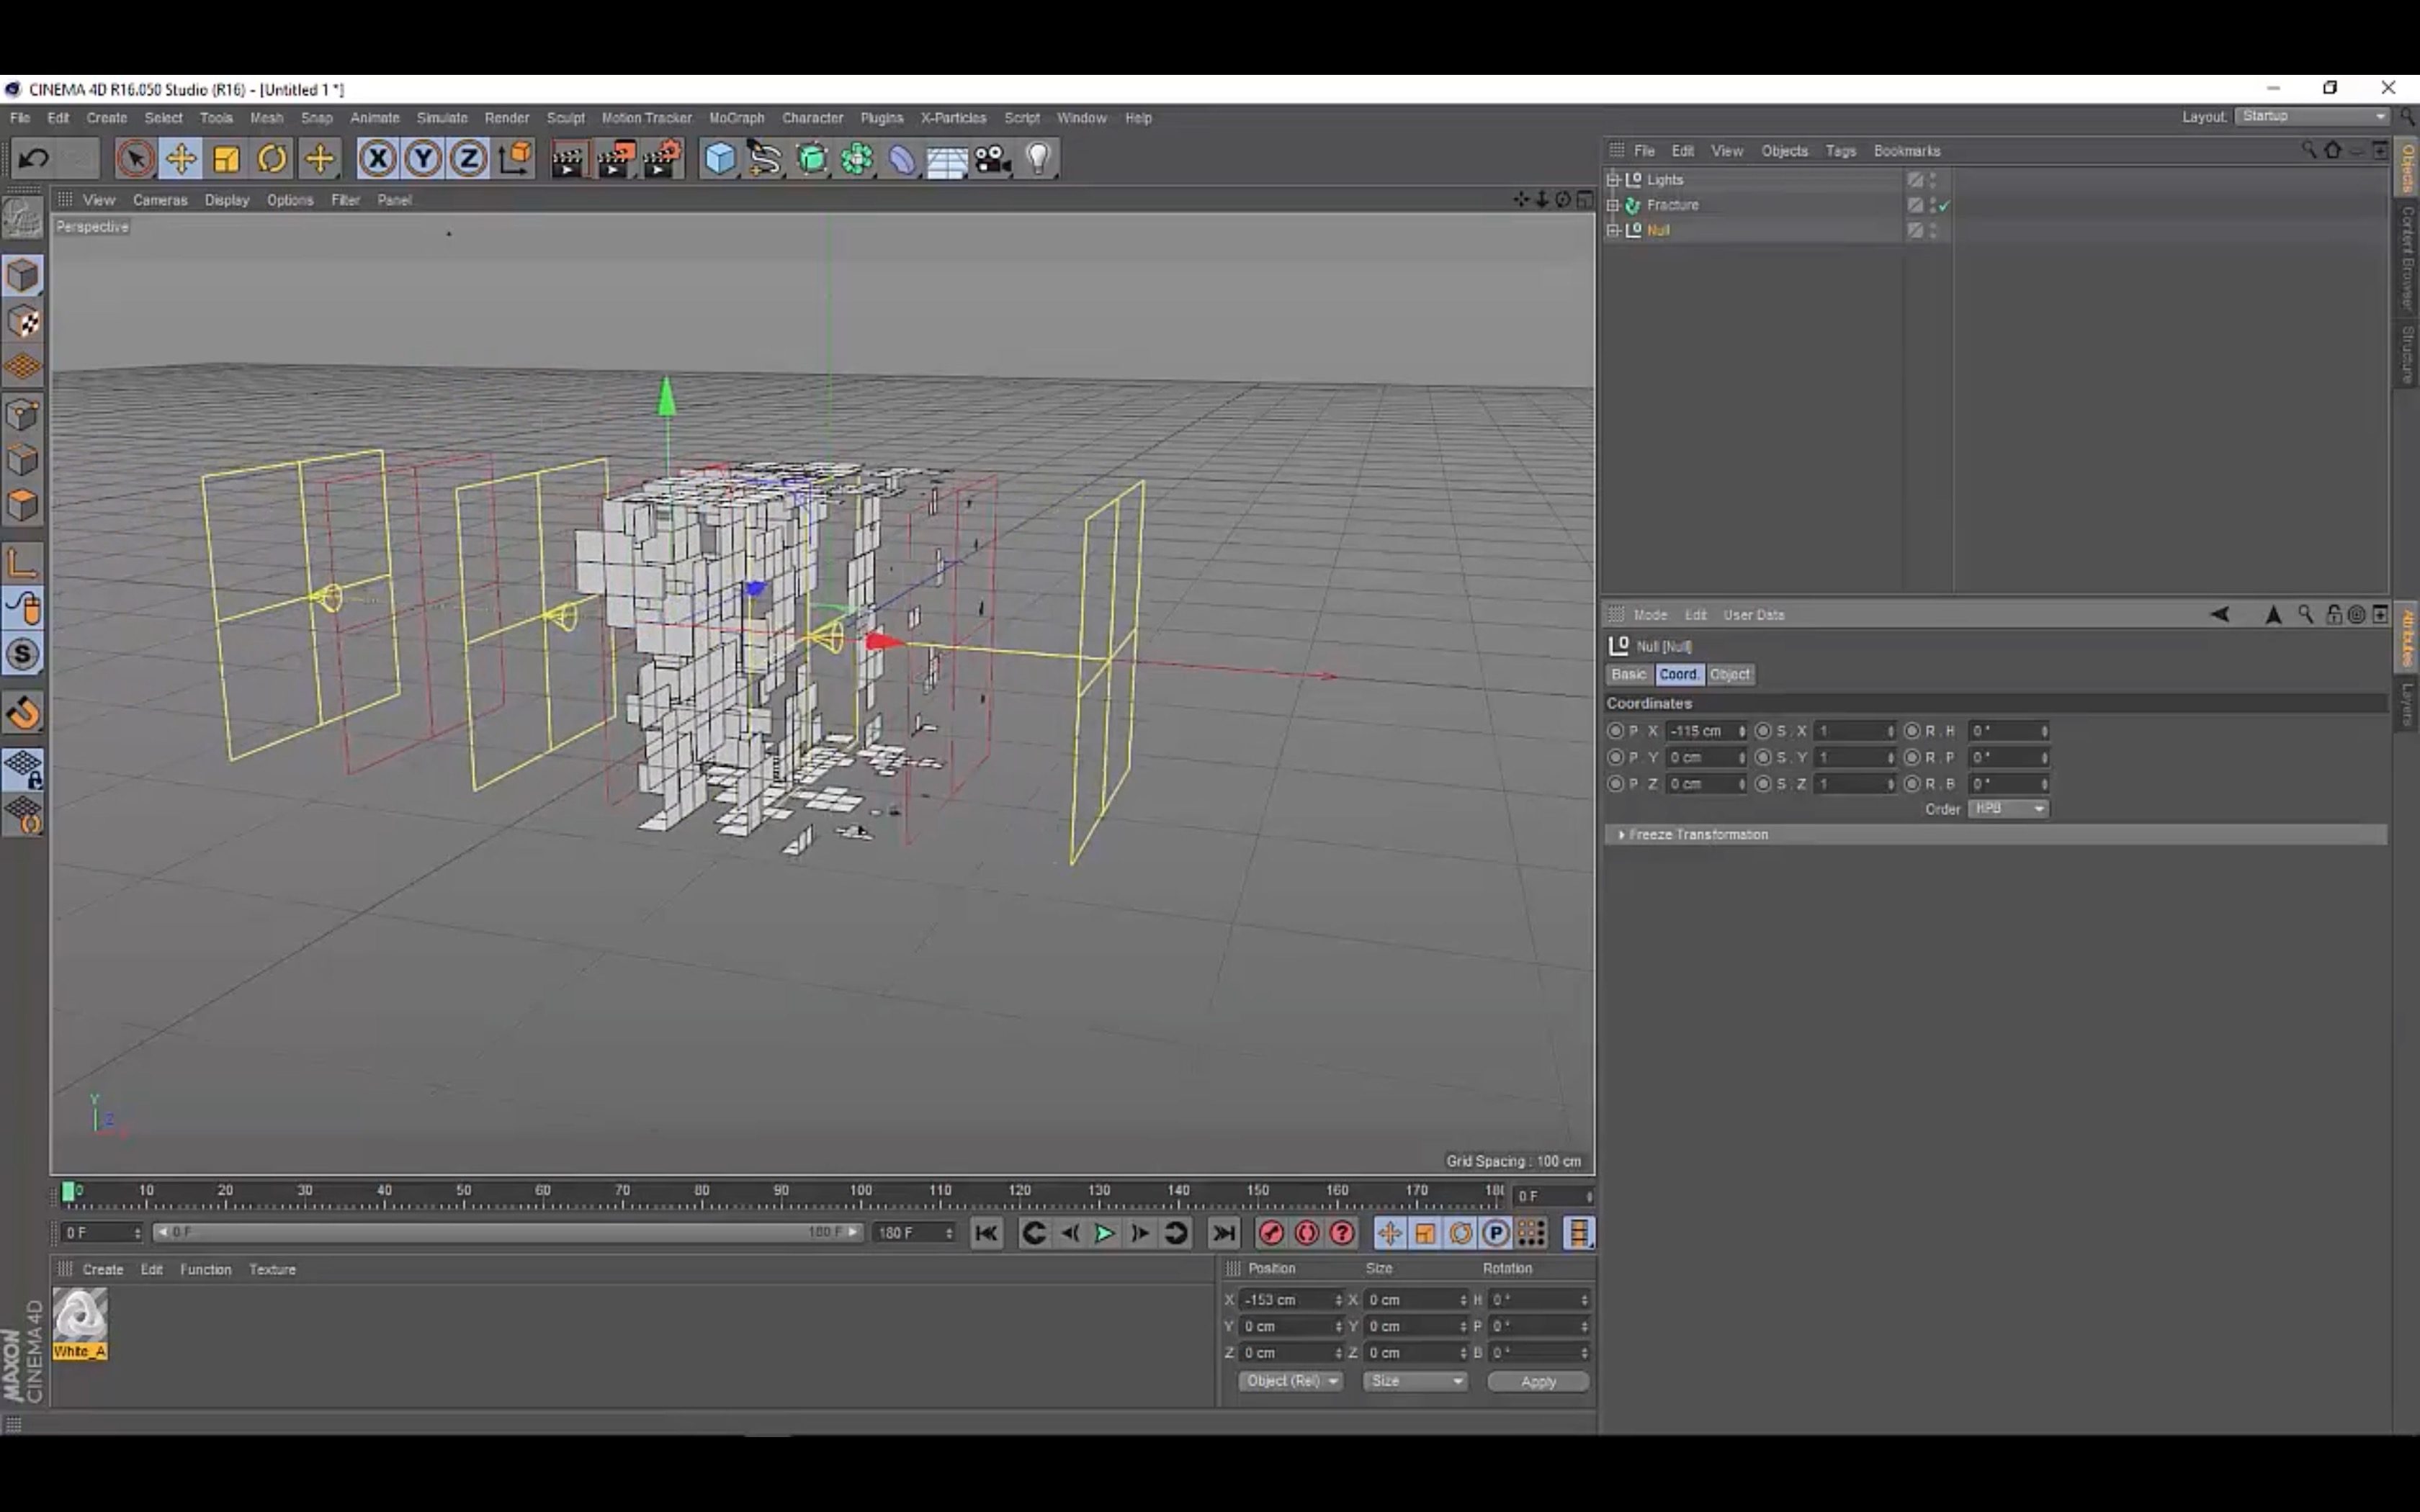This screenshot has width=2420, height=1512.
Task: Open the Layout Startup dropdown
Action: 2311,117
